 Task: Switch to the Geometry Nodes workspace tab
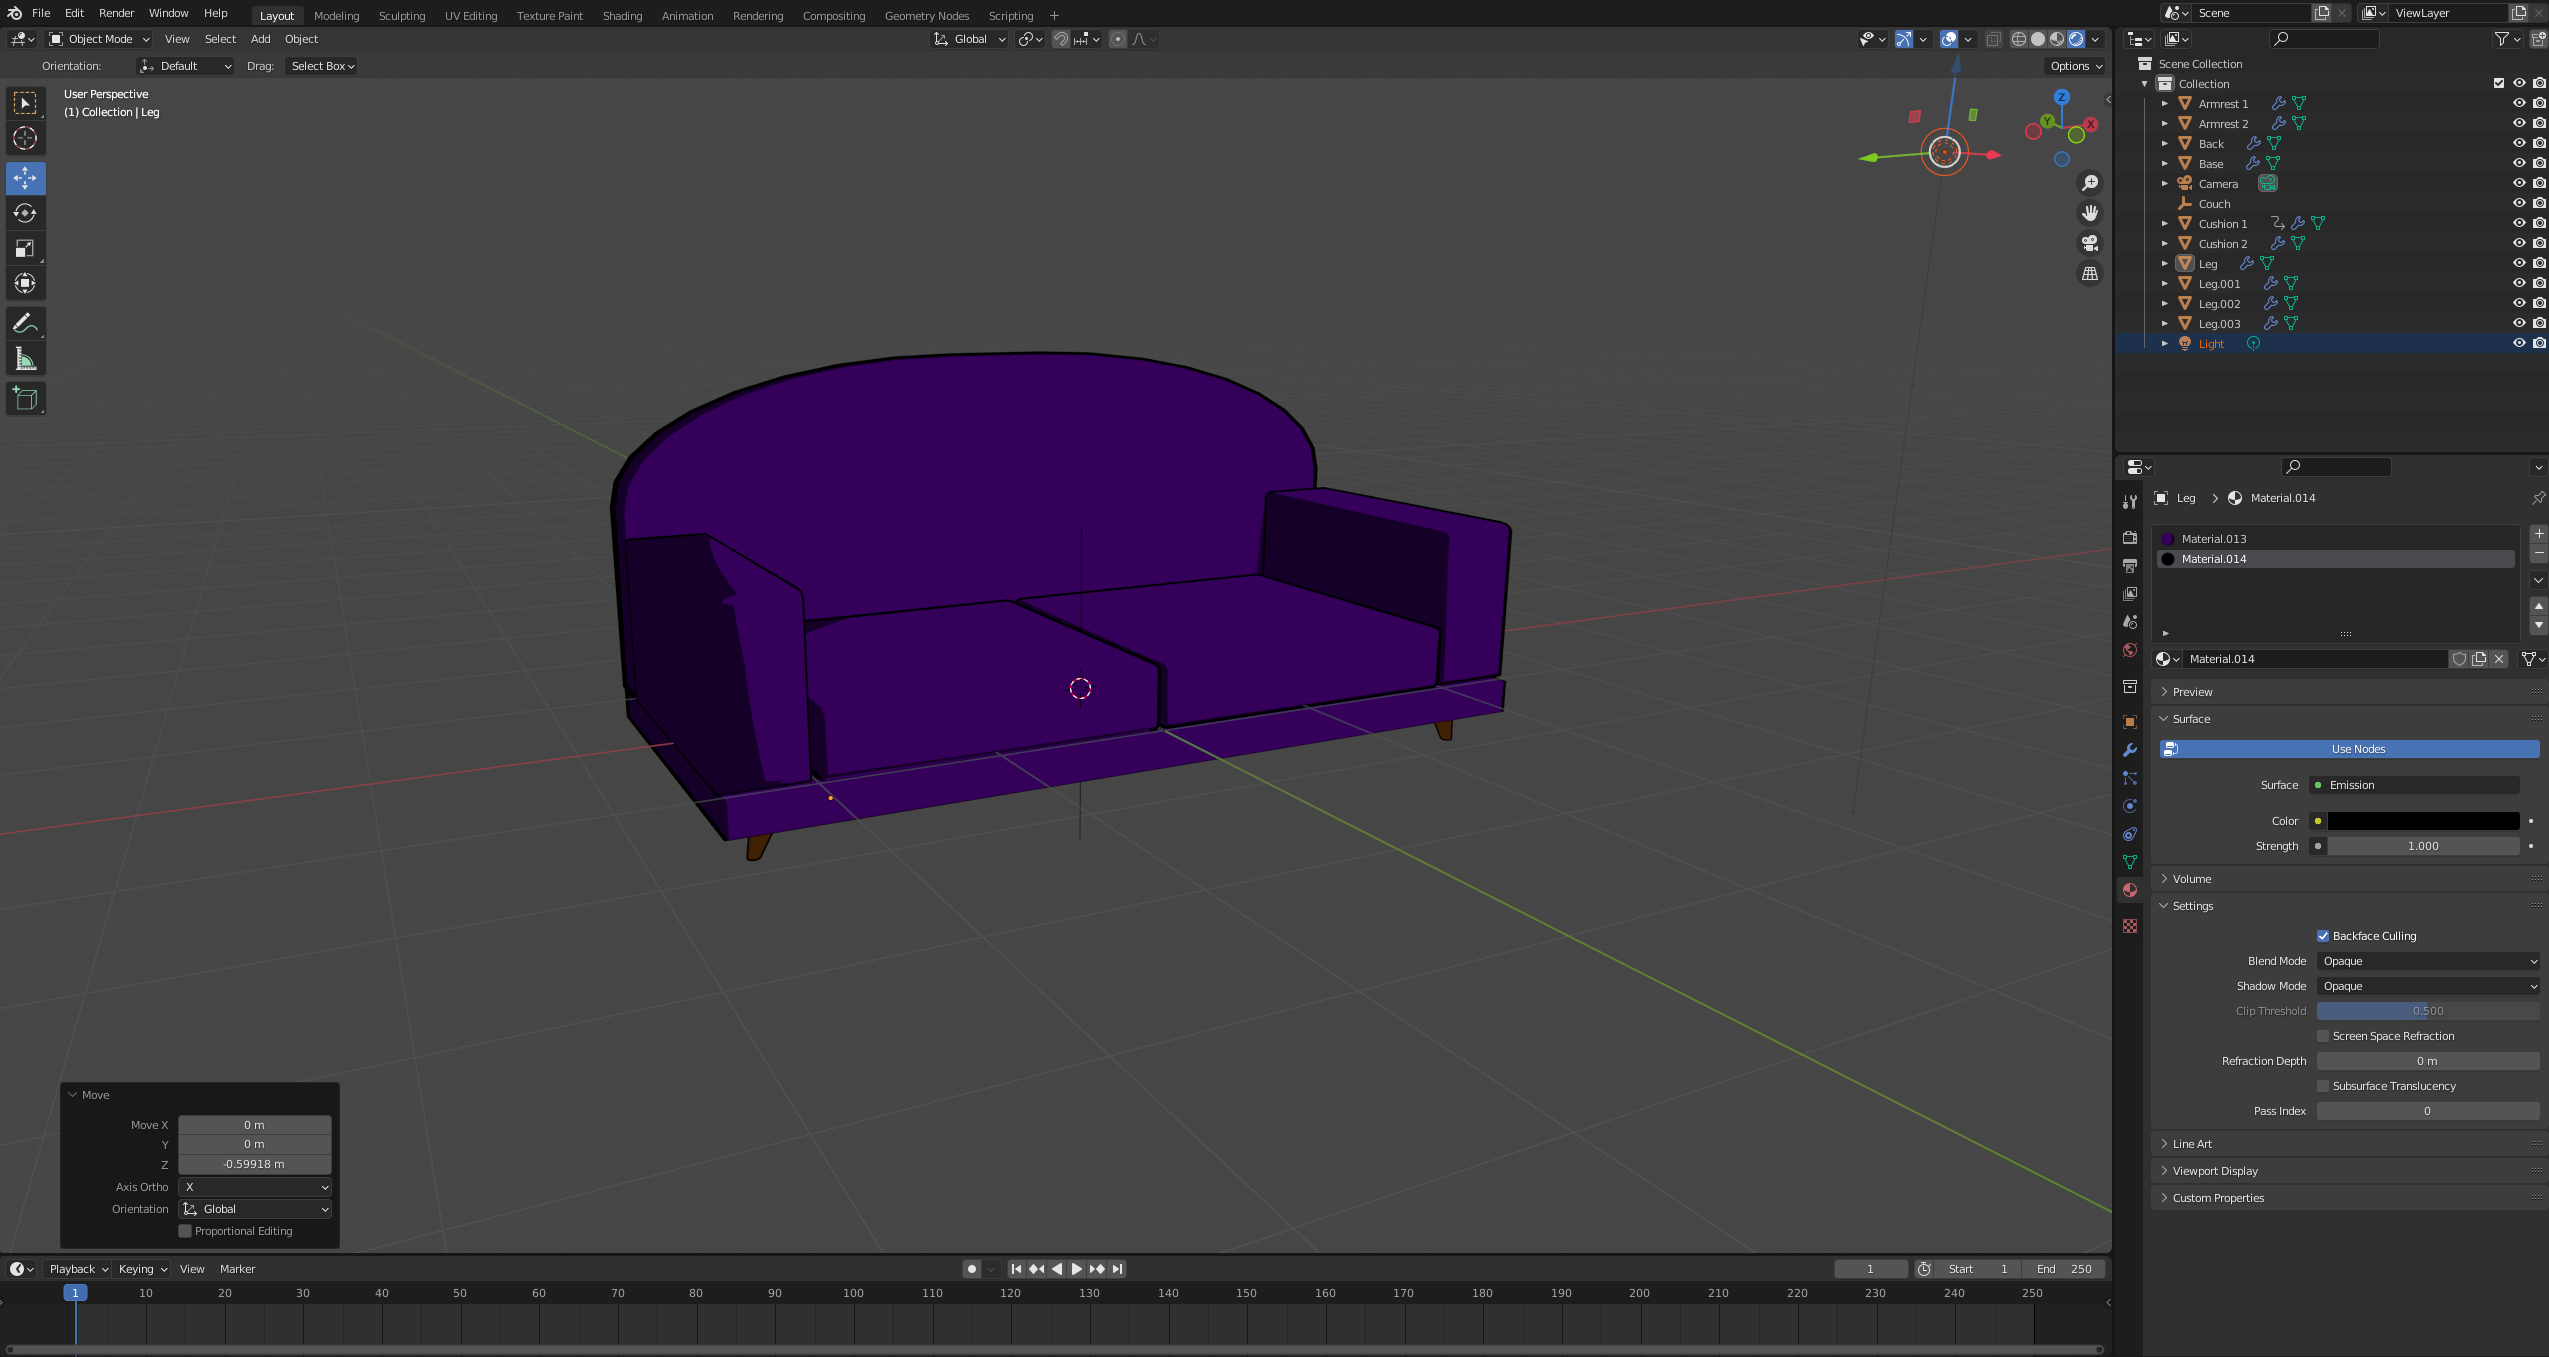pos(927,16)
